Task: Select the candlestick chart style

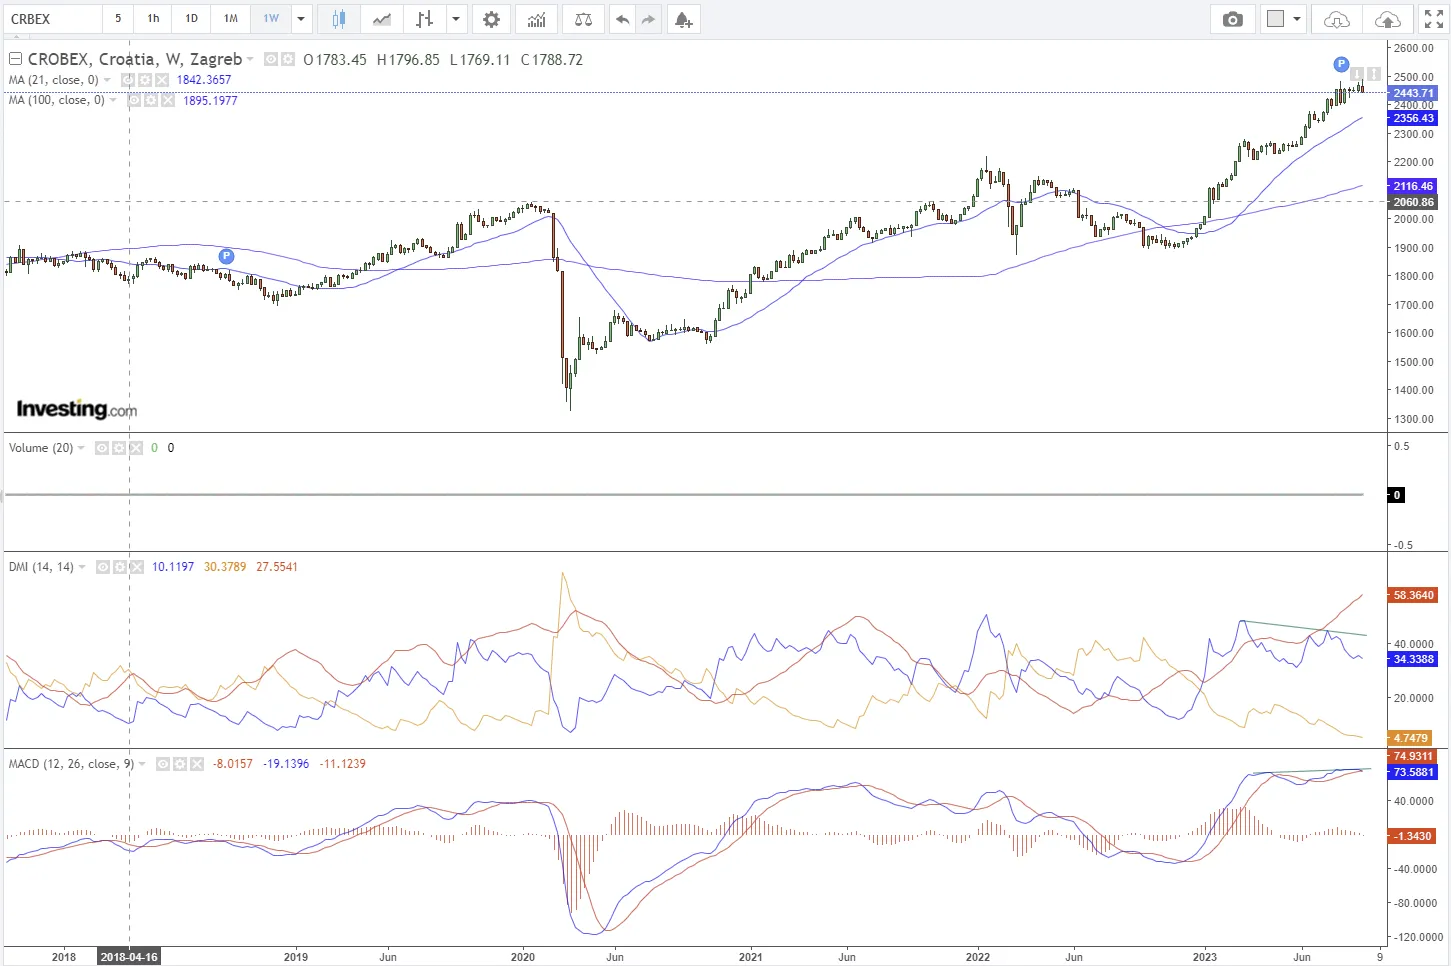Action: (338, 19)
